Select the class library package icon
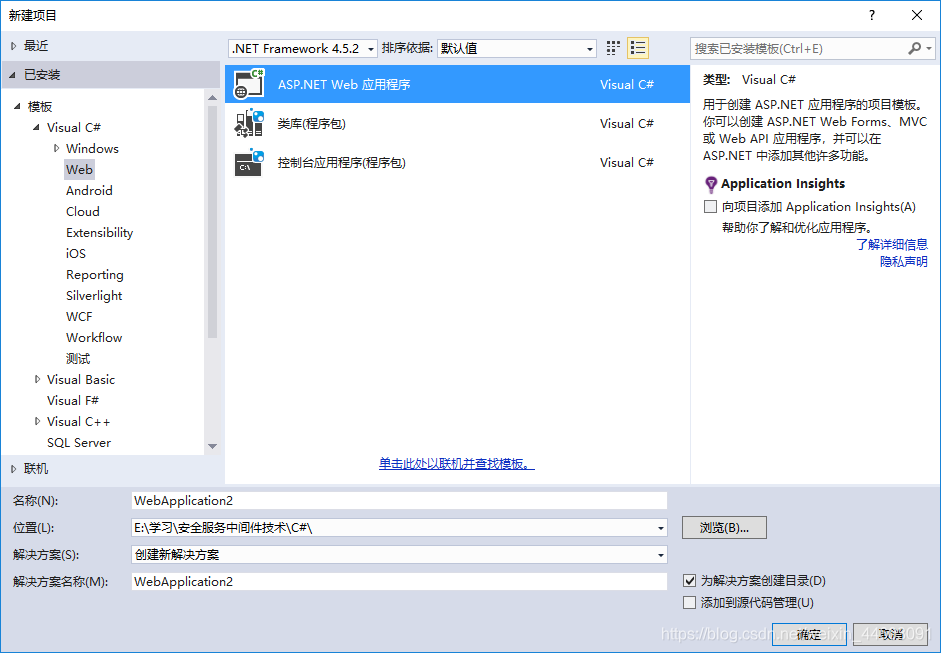941x653 pixels. click(x=249, y=123)
